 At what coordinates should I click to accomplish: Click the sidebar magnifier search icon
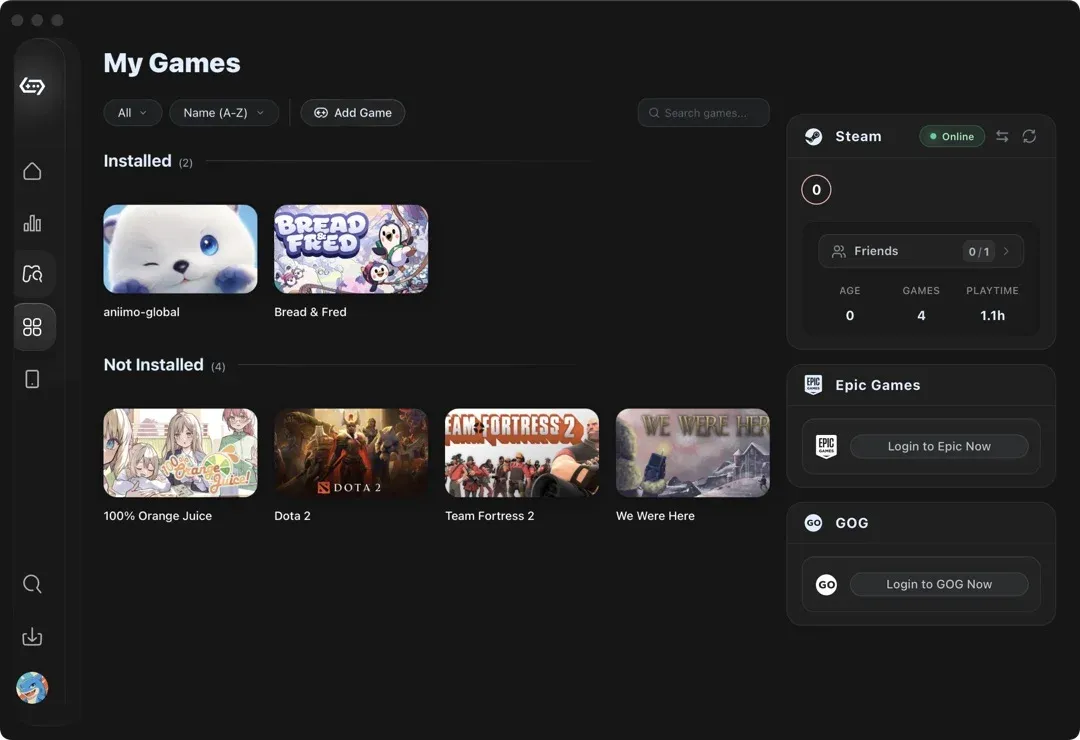32,584
